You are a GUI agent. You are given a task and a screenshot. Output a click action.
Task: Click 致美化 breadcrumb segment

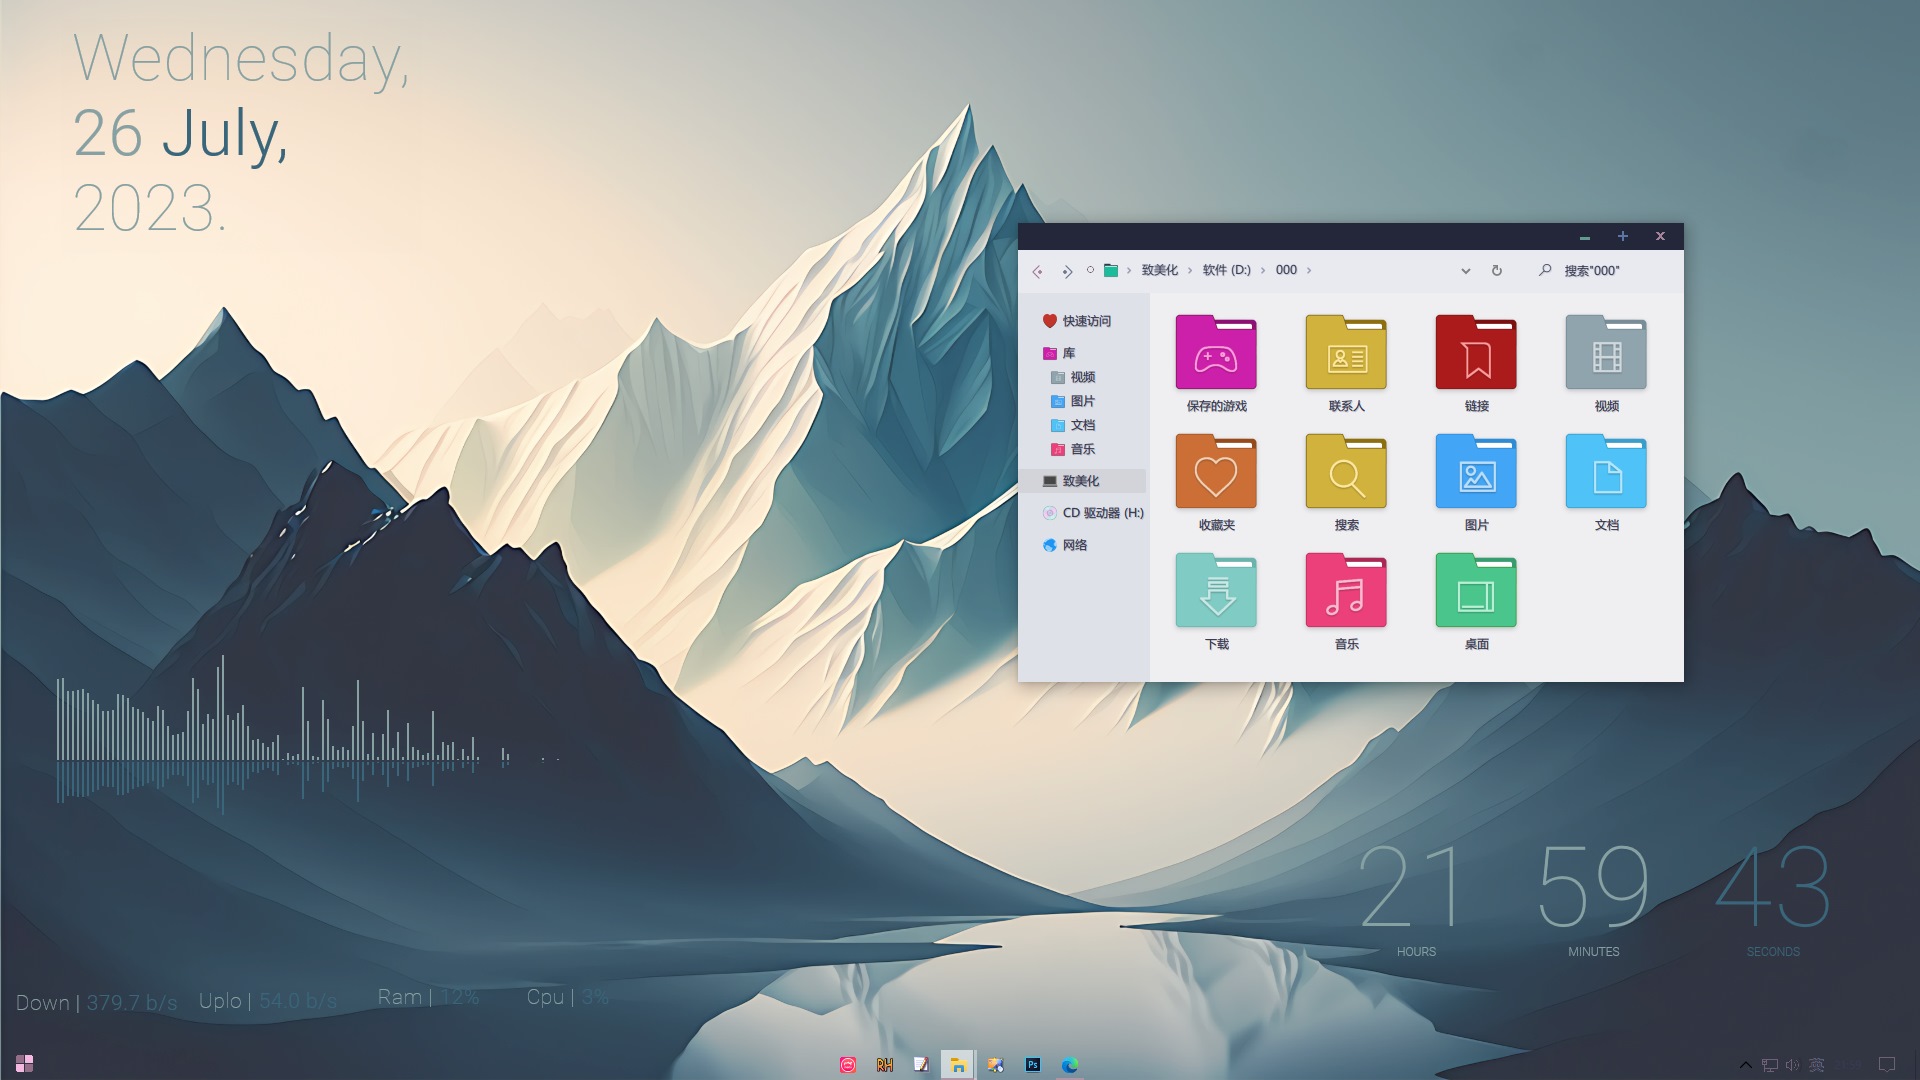point(1160,271)
